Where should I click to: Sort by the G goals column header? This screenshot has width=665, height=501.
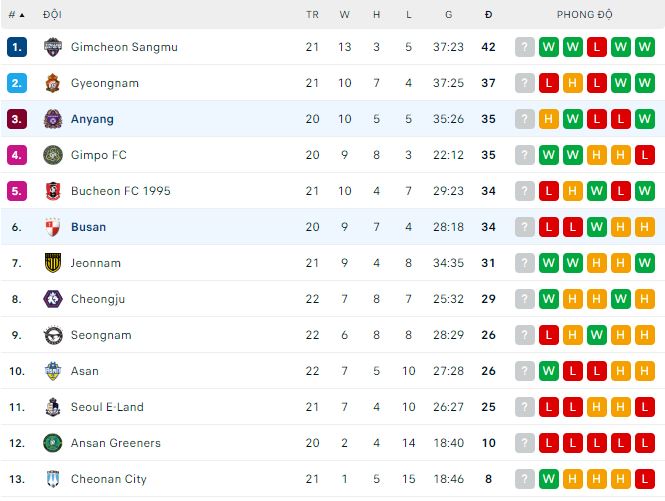point(449,15)
